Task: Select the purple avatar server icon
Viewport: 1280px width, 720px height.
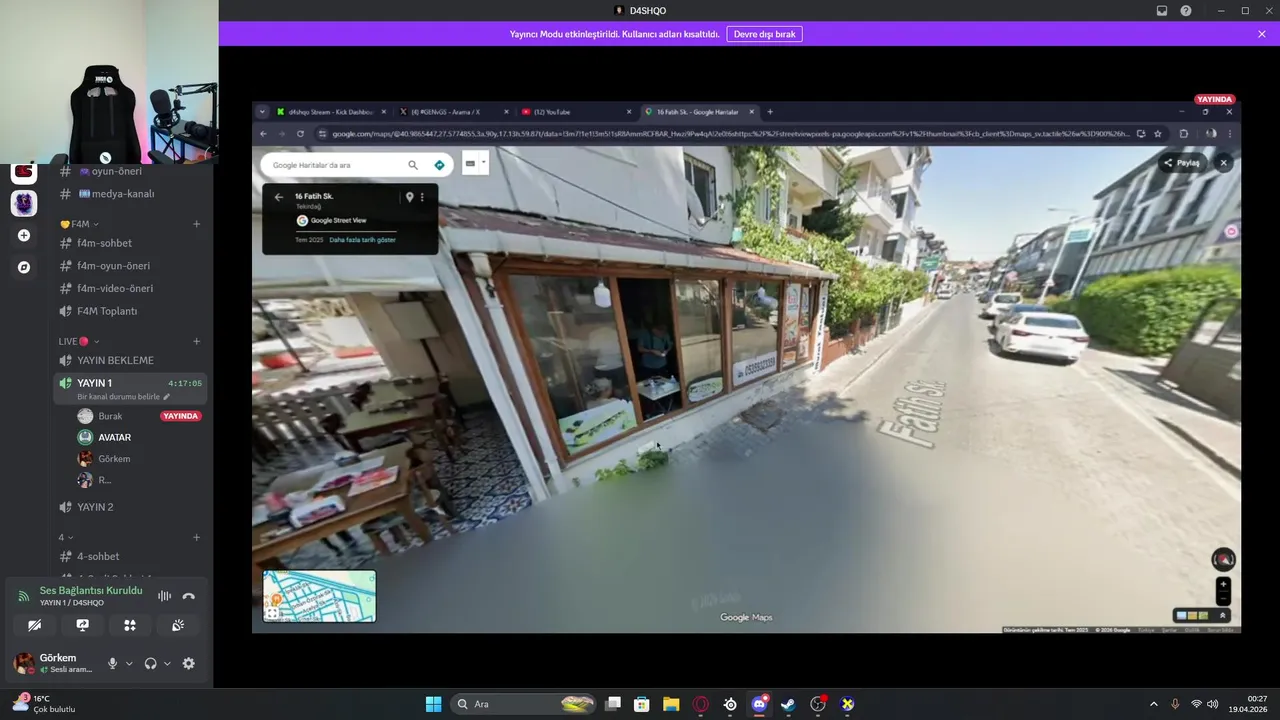Action: click(x=24, y=204)
